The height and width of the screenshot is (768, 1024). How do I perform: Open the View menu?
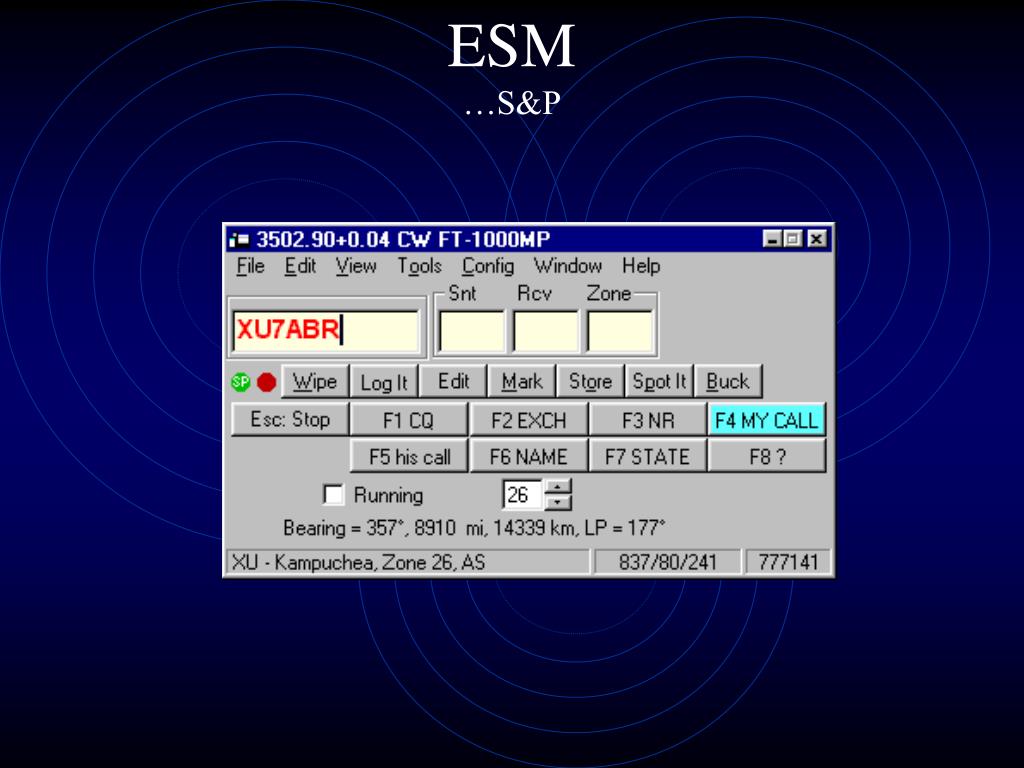click(356, 266)
